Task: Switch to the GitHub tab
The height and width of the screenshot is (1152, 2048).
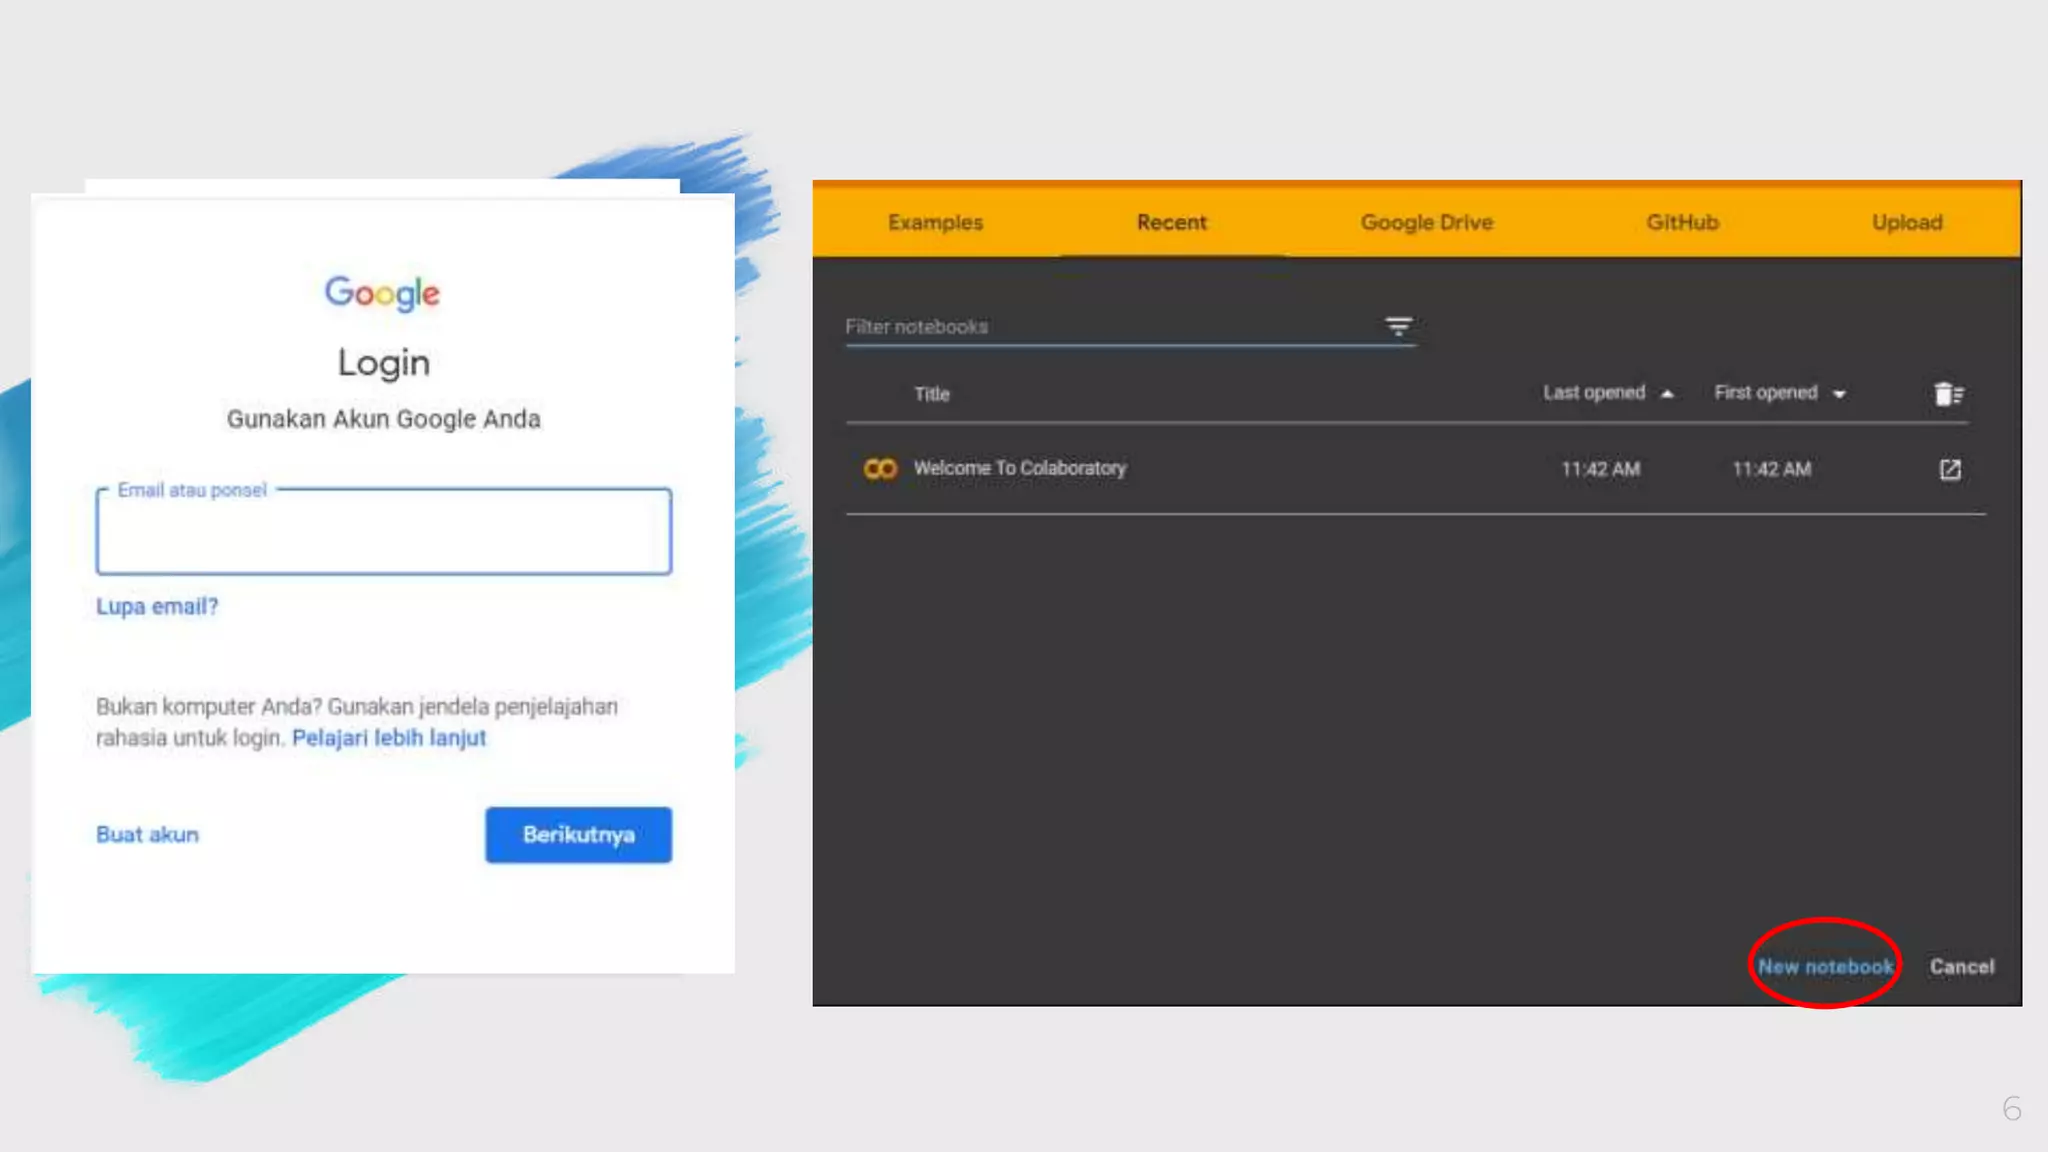Action: click(1682, 222)
